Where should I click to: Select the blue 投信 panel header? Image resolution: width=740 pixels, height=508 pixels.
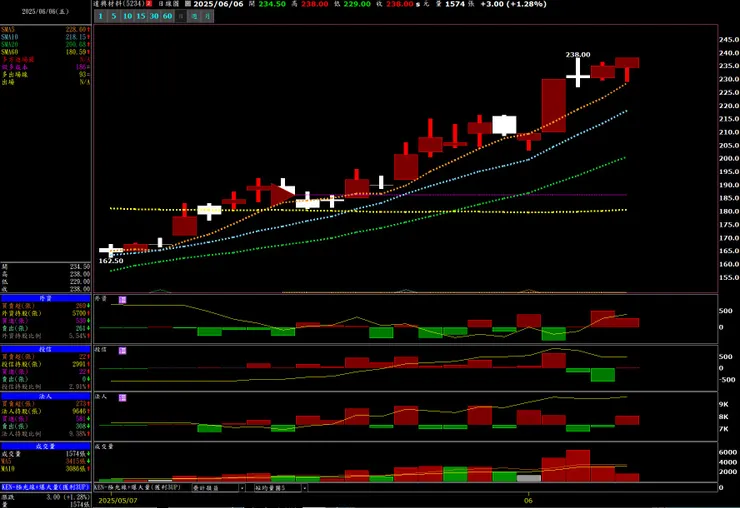(45, 349)
